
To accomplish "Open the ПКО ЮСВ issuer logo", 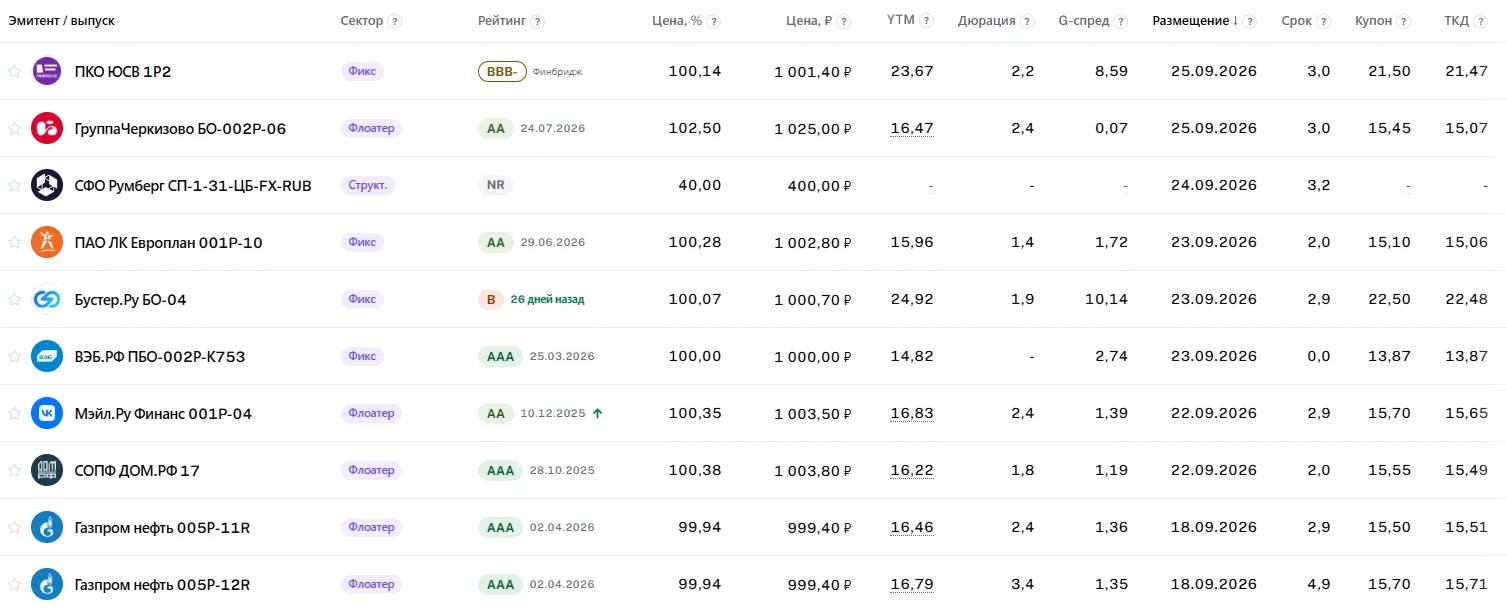I will pyautogui.click(x=47, y=71).
